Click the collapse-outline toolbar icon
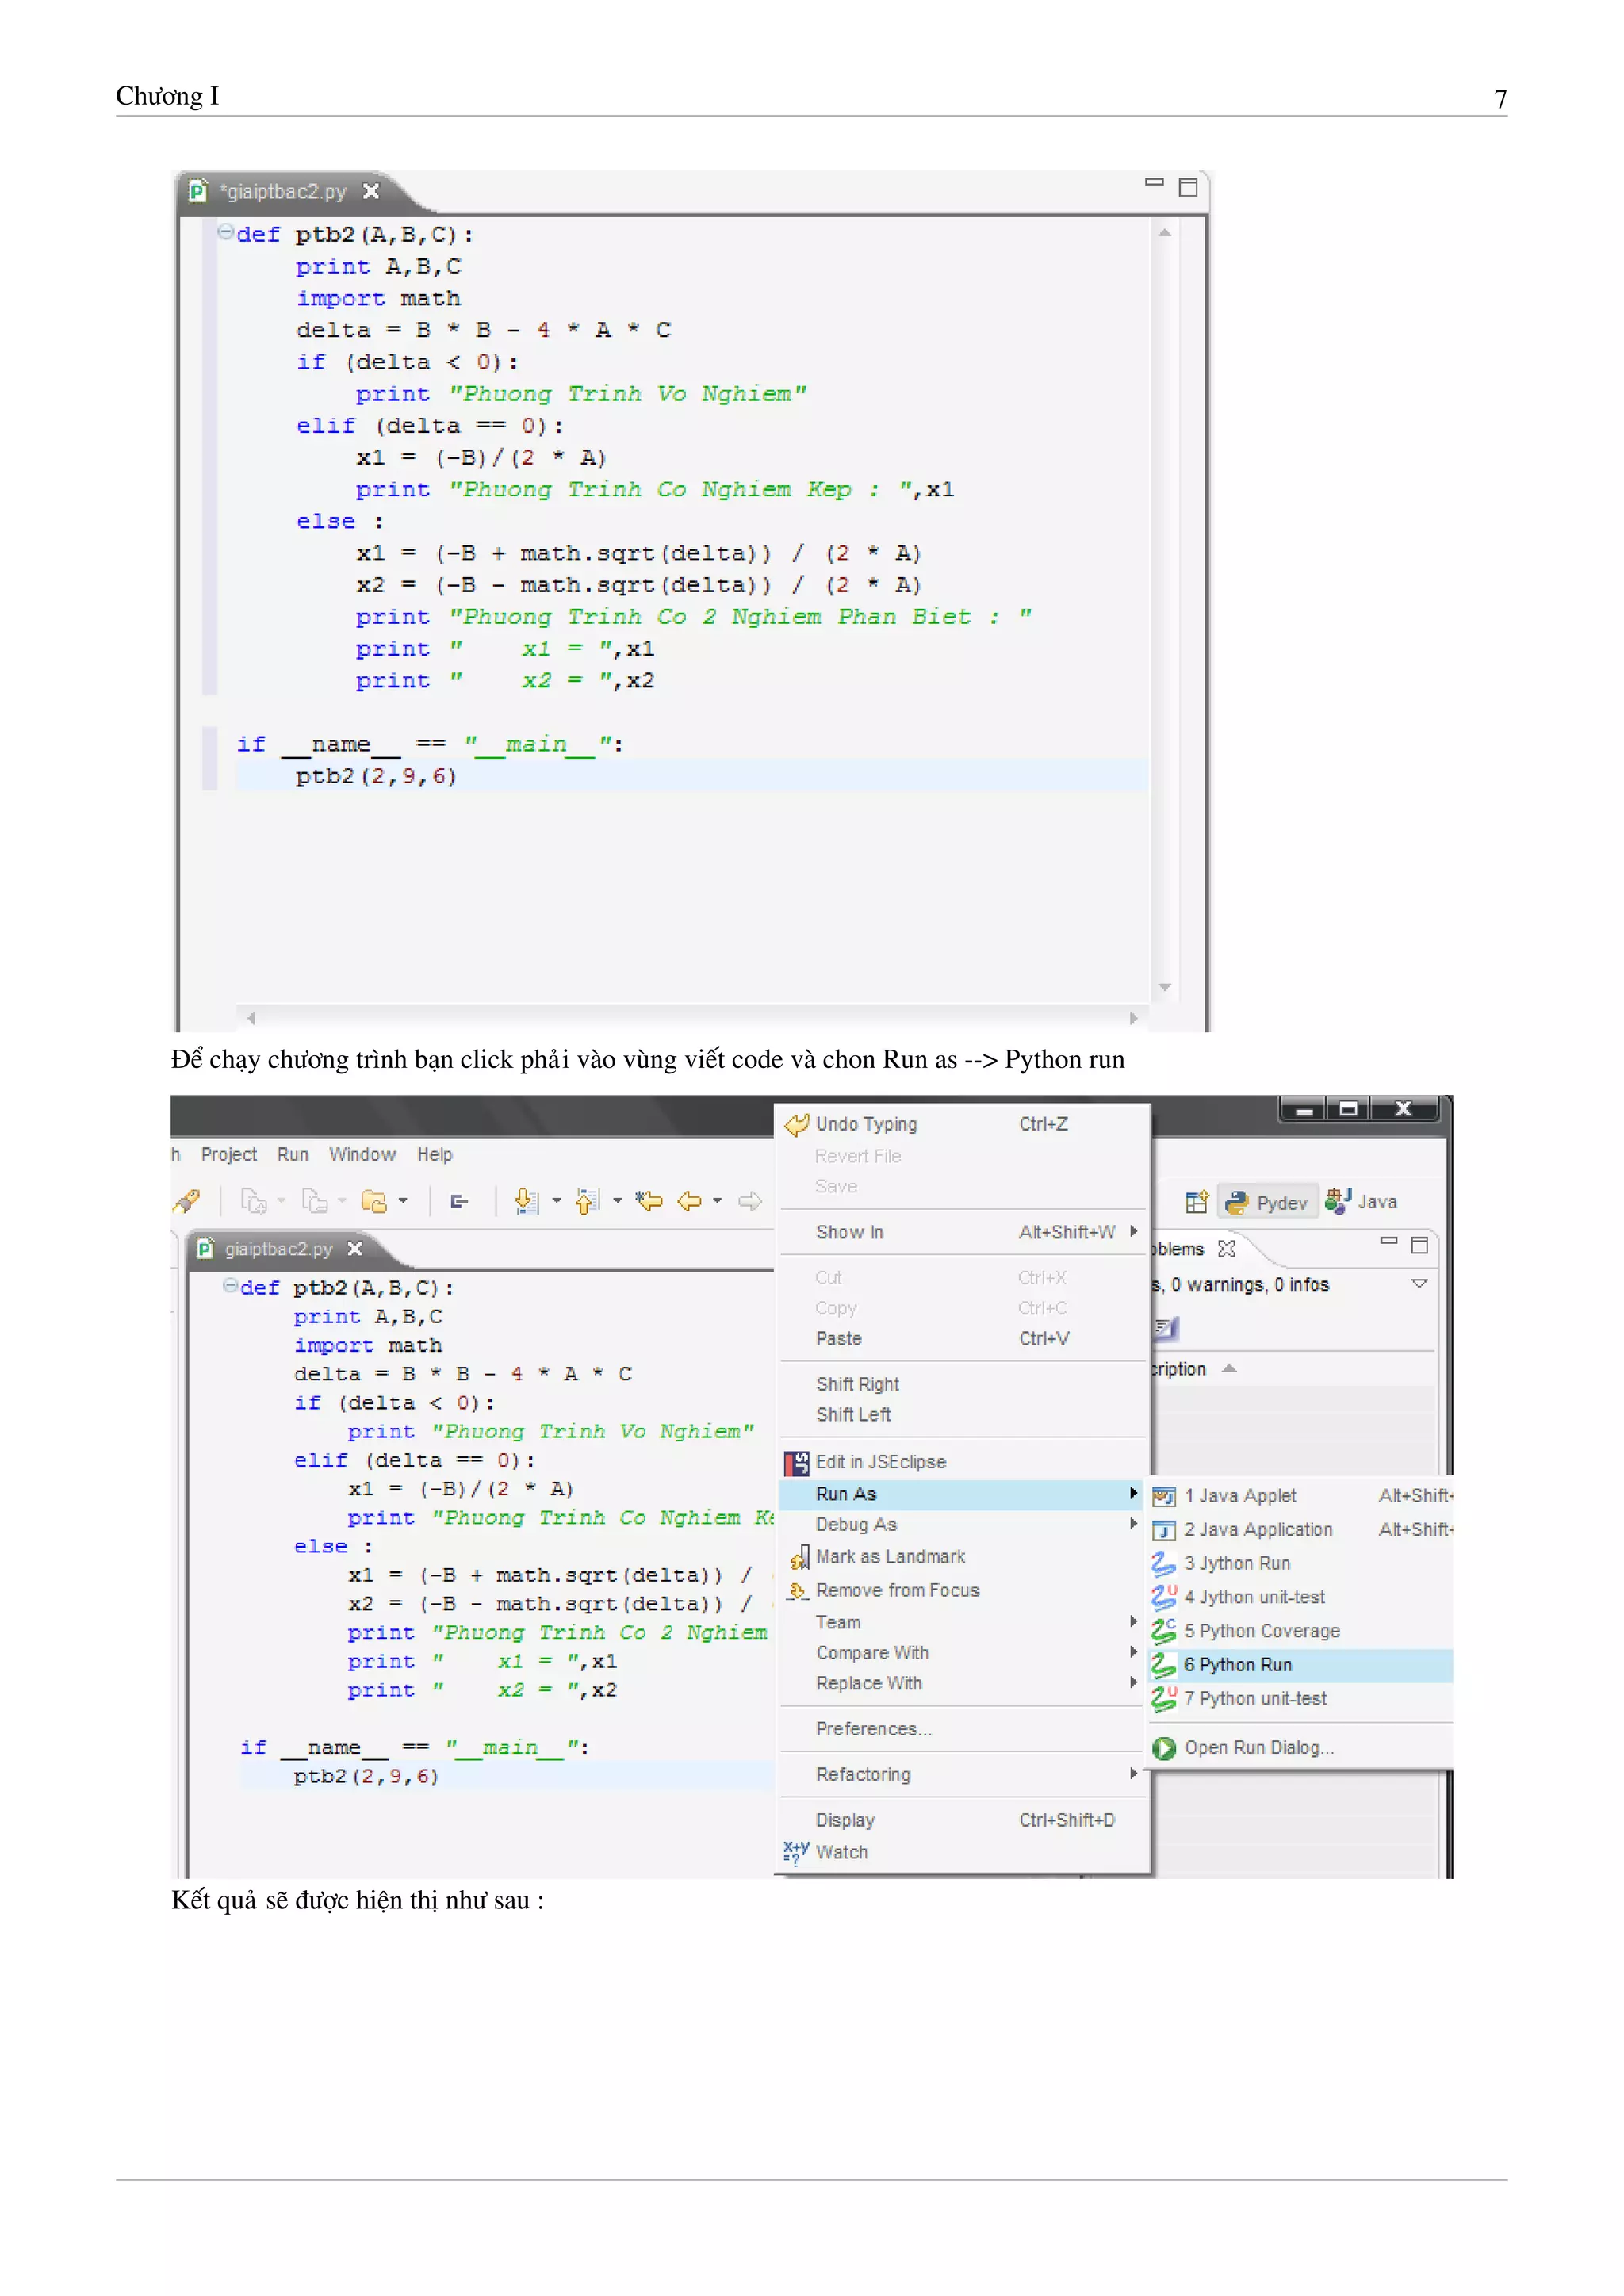 point(460,1201)
